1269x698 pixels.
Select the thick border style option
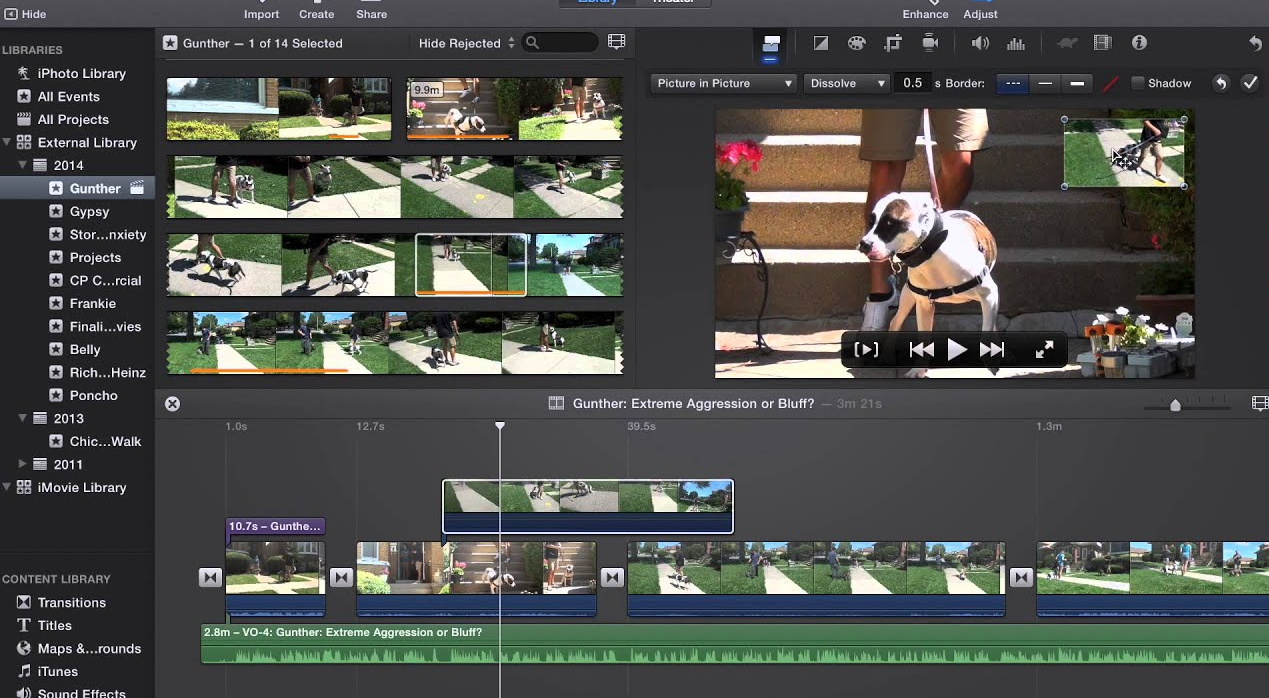pyautogui.click(x=1077, y=83)
